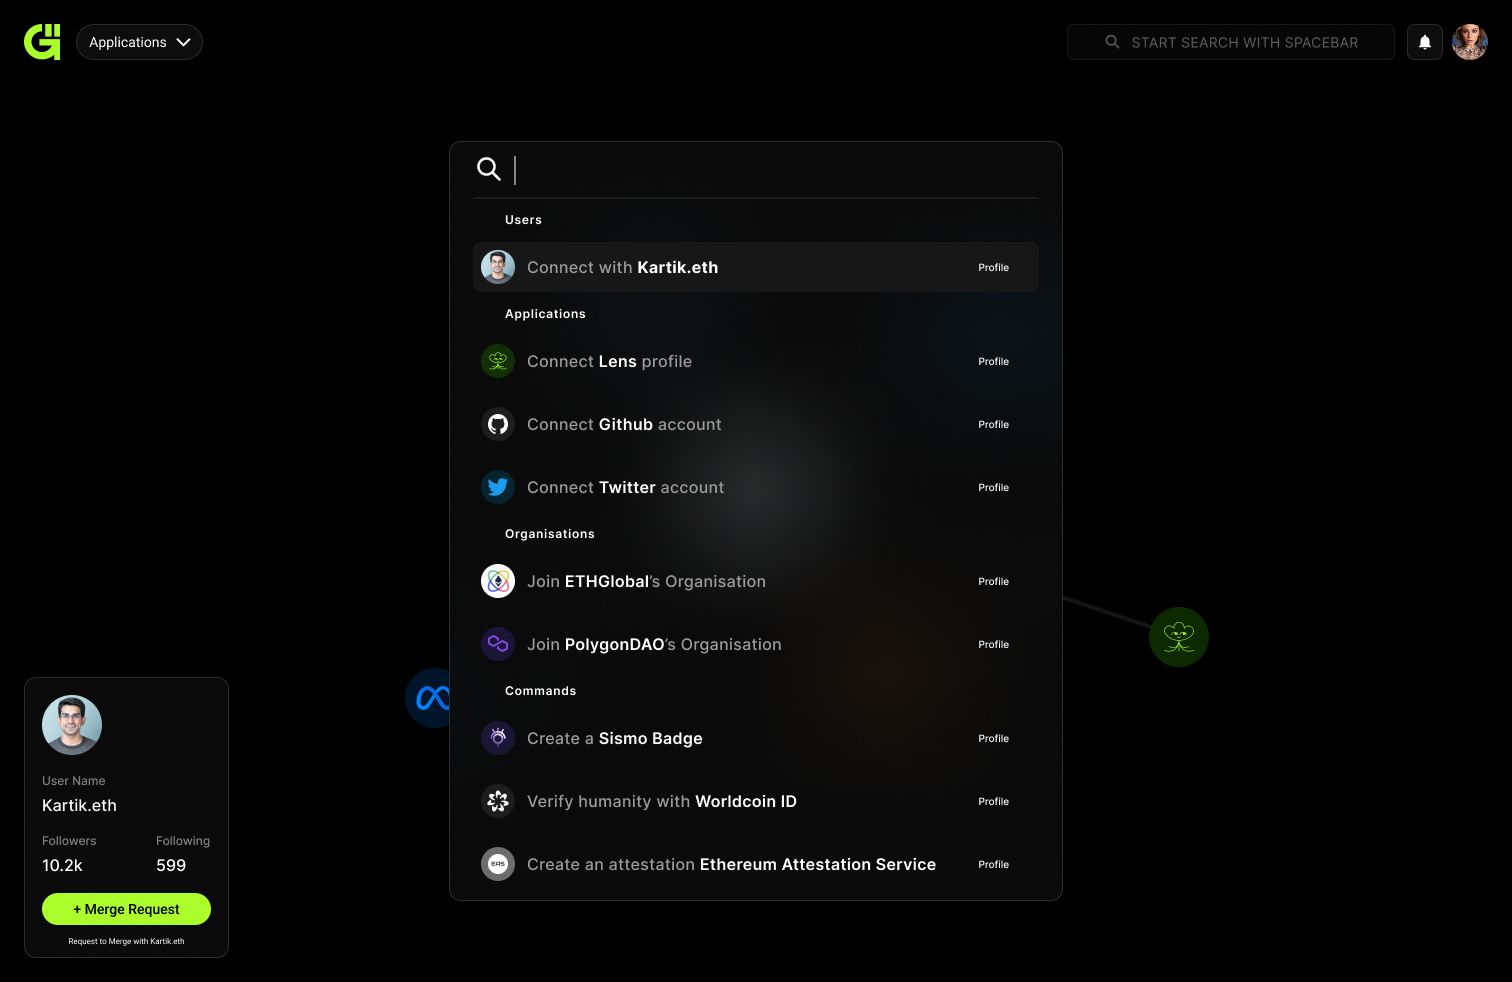Click Profile tag on ETHGlobal row
The image size is (1512, 982).
coord(993,581)
